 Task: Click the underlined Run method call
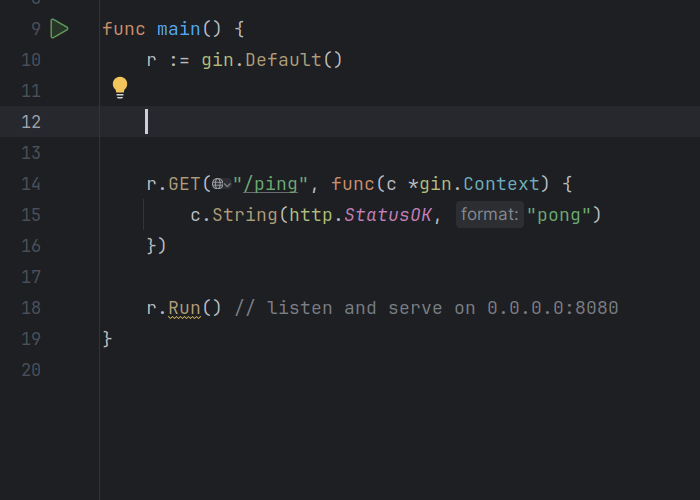[184, 308]
